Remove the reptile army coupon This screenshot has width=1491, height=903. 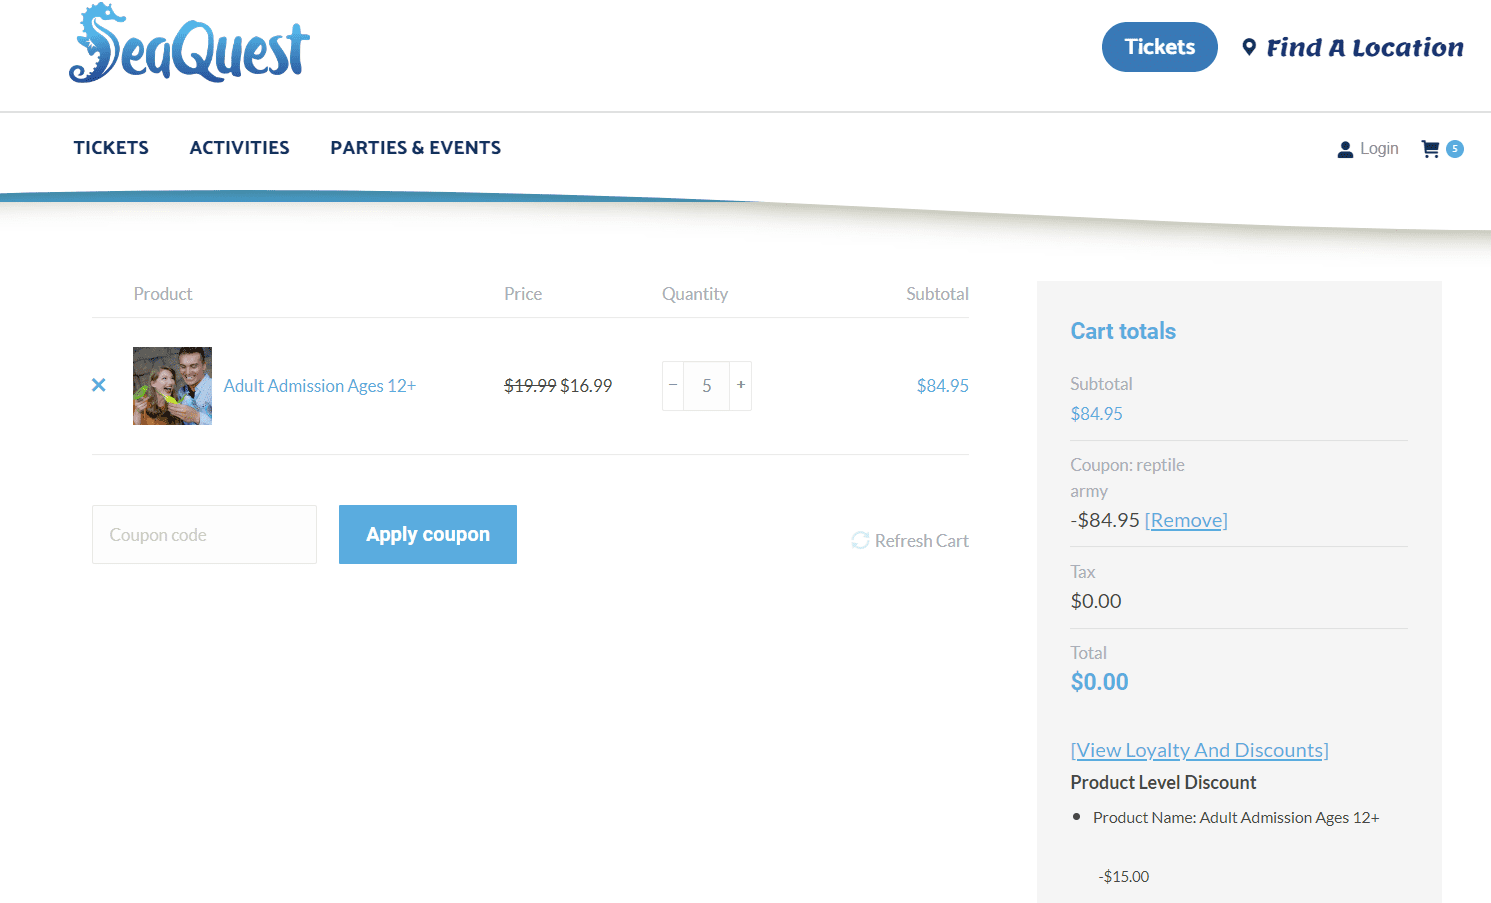1186,520
